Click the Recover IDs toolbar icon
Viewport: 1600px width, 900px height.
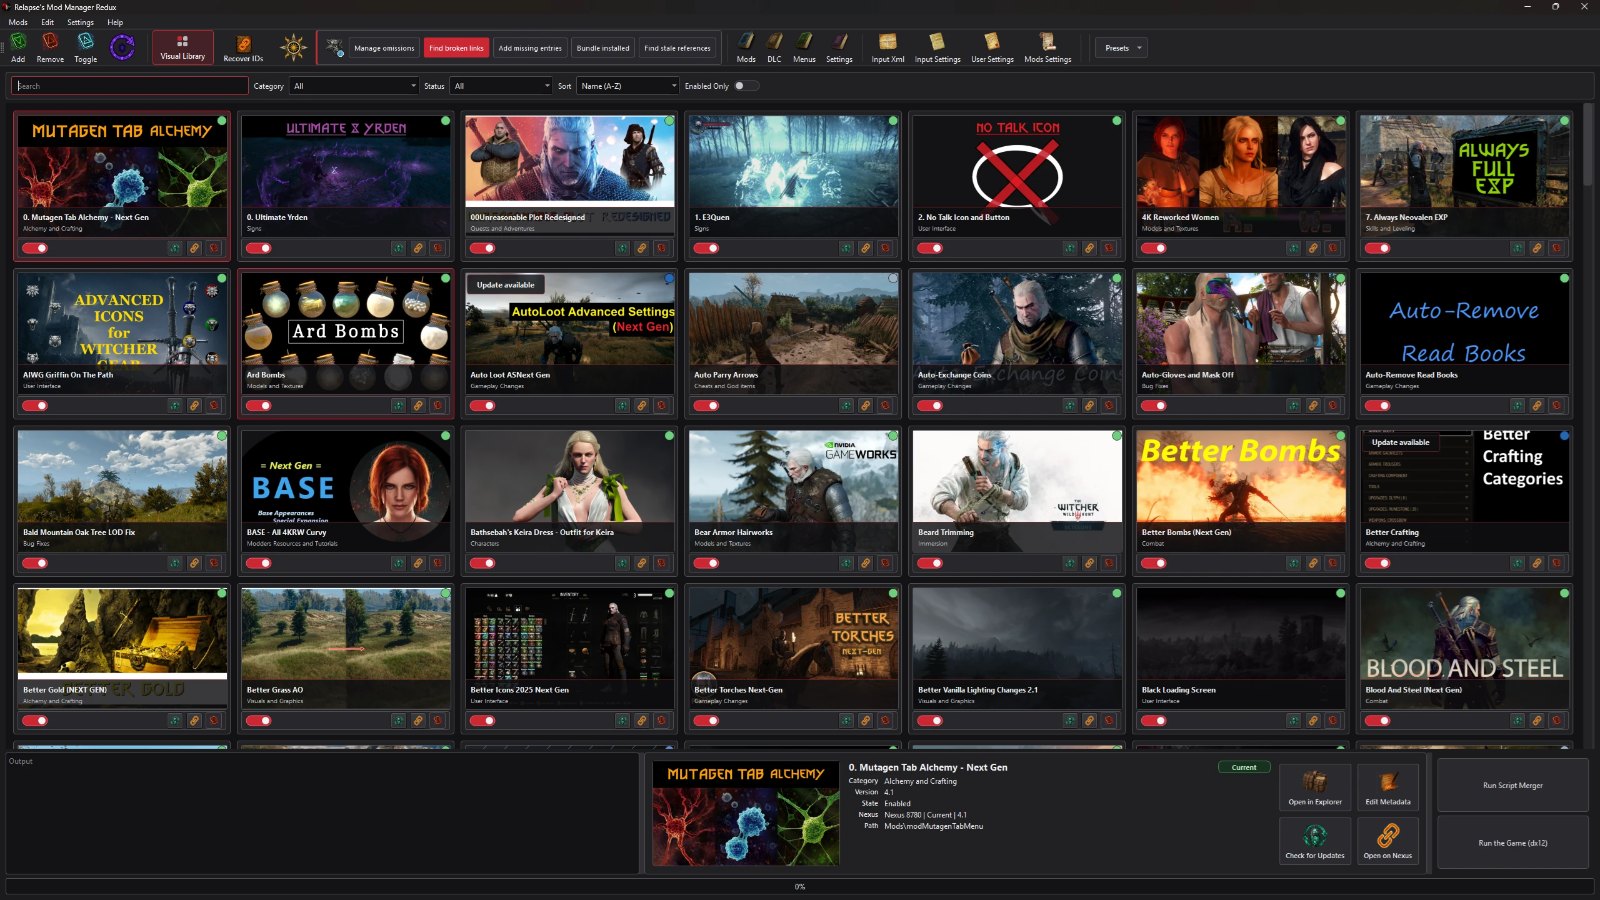243,48
